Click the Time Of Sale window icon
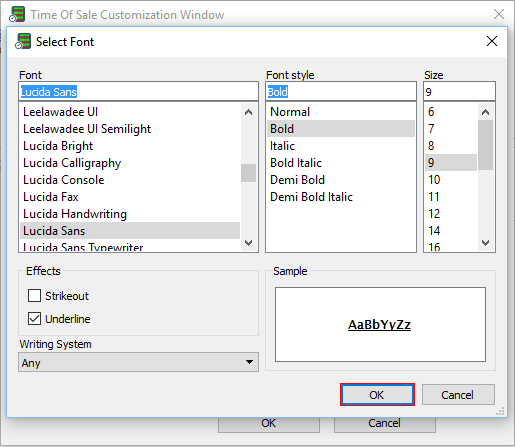This screenshot has height=447, width=515. pos(17,14)
